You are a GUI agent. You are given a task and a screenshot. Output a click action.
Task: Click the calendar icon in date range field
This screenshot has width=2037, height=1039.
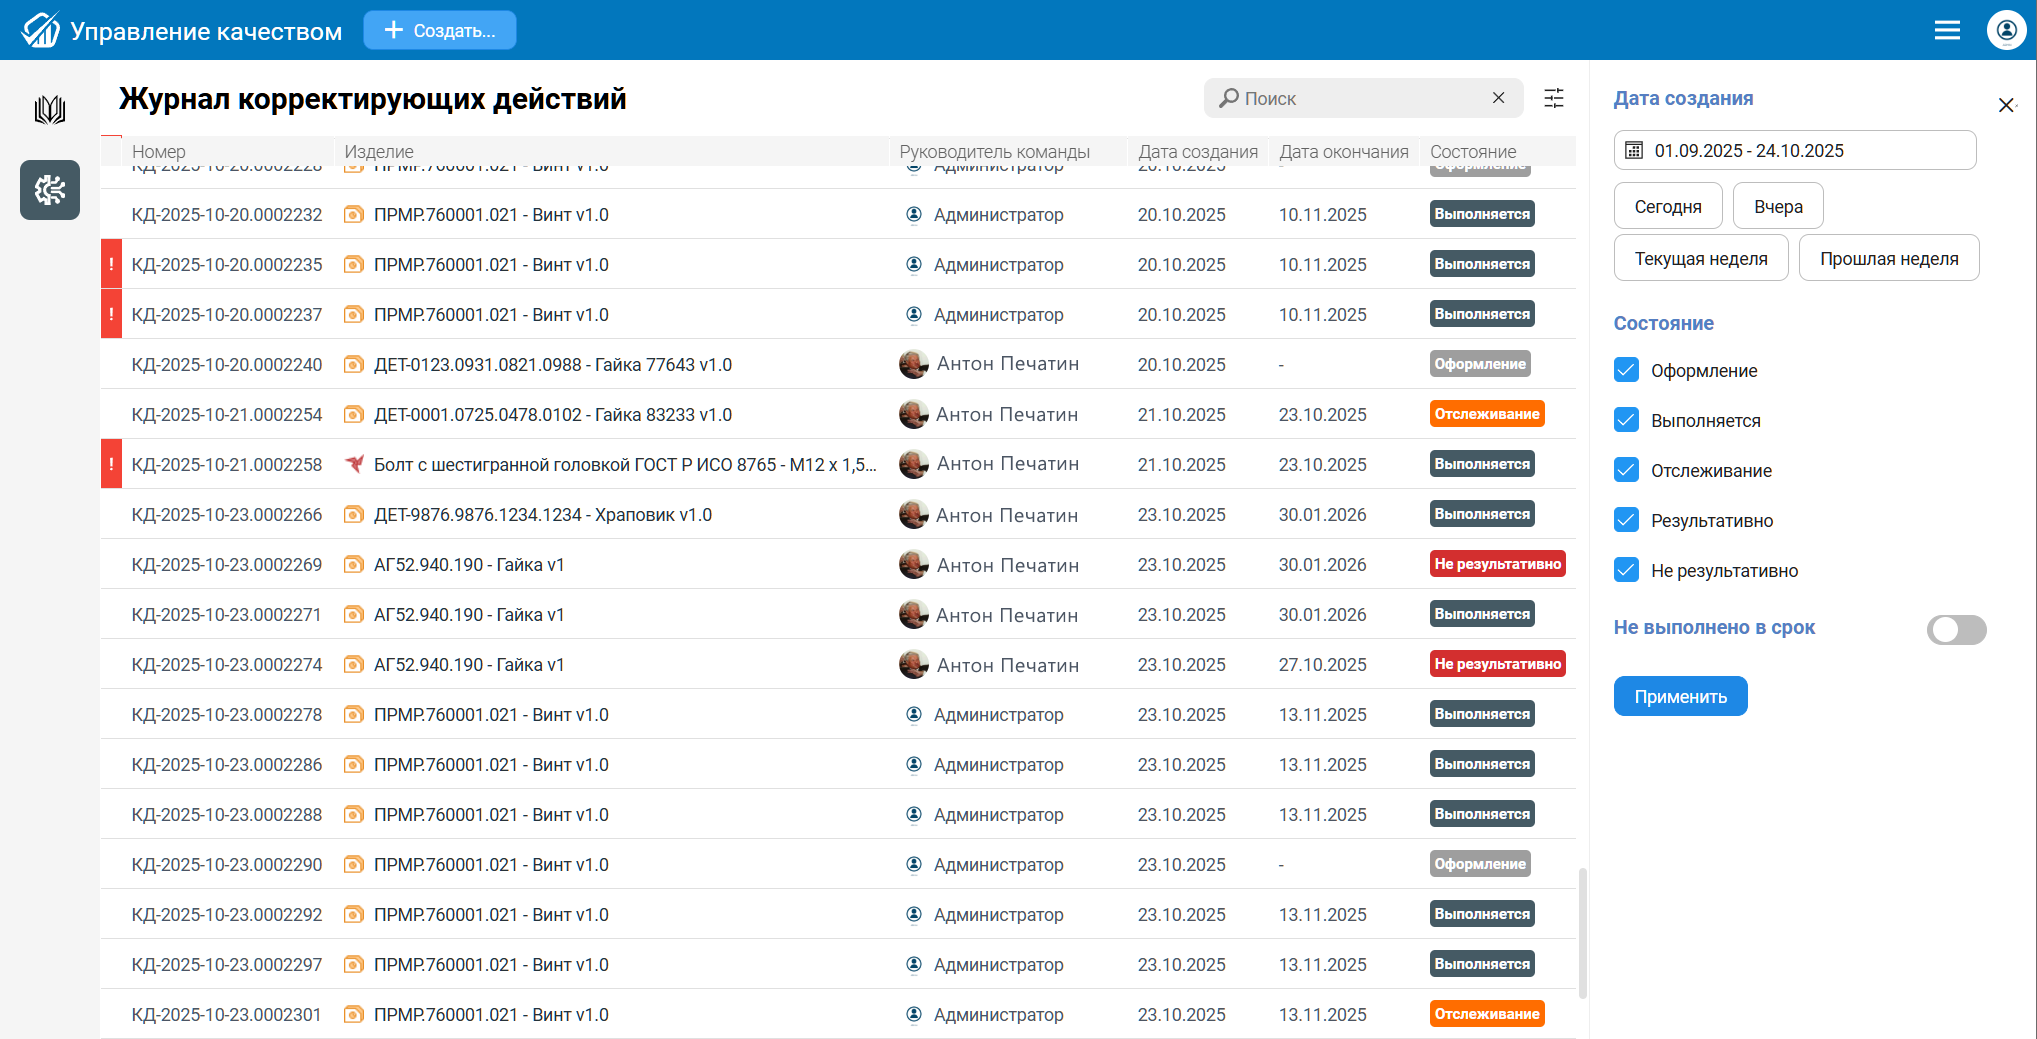1634,151
